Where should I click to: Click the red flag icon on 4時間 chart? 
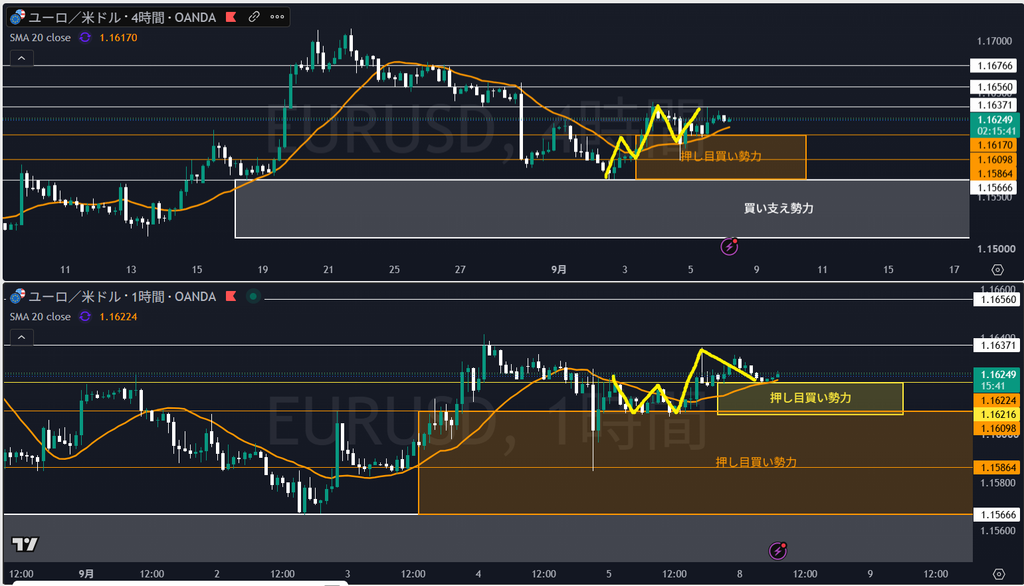click(231, 17)
